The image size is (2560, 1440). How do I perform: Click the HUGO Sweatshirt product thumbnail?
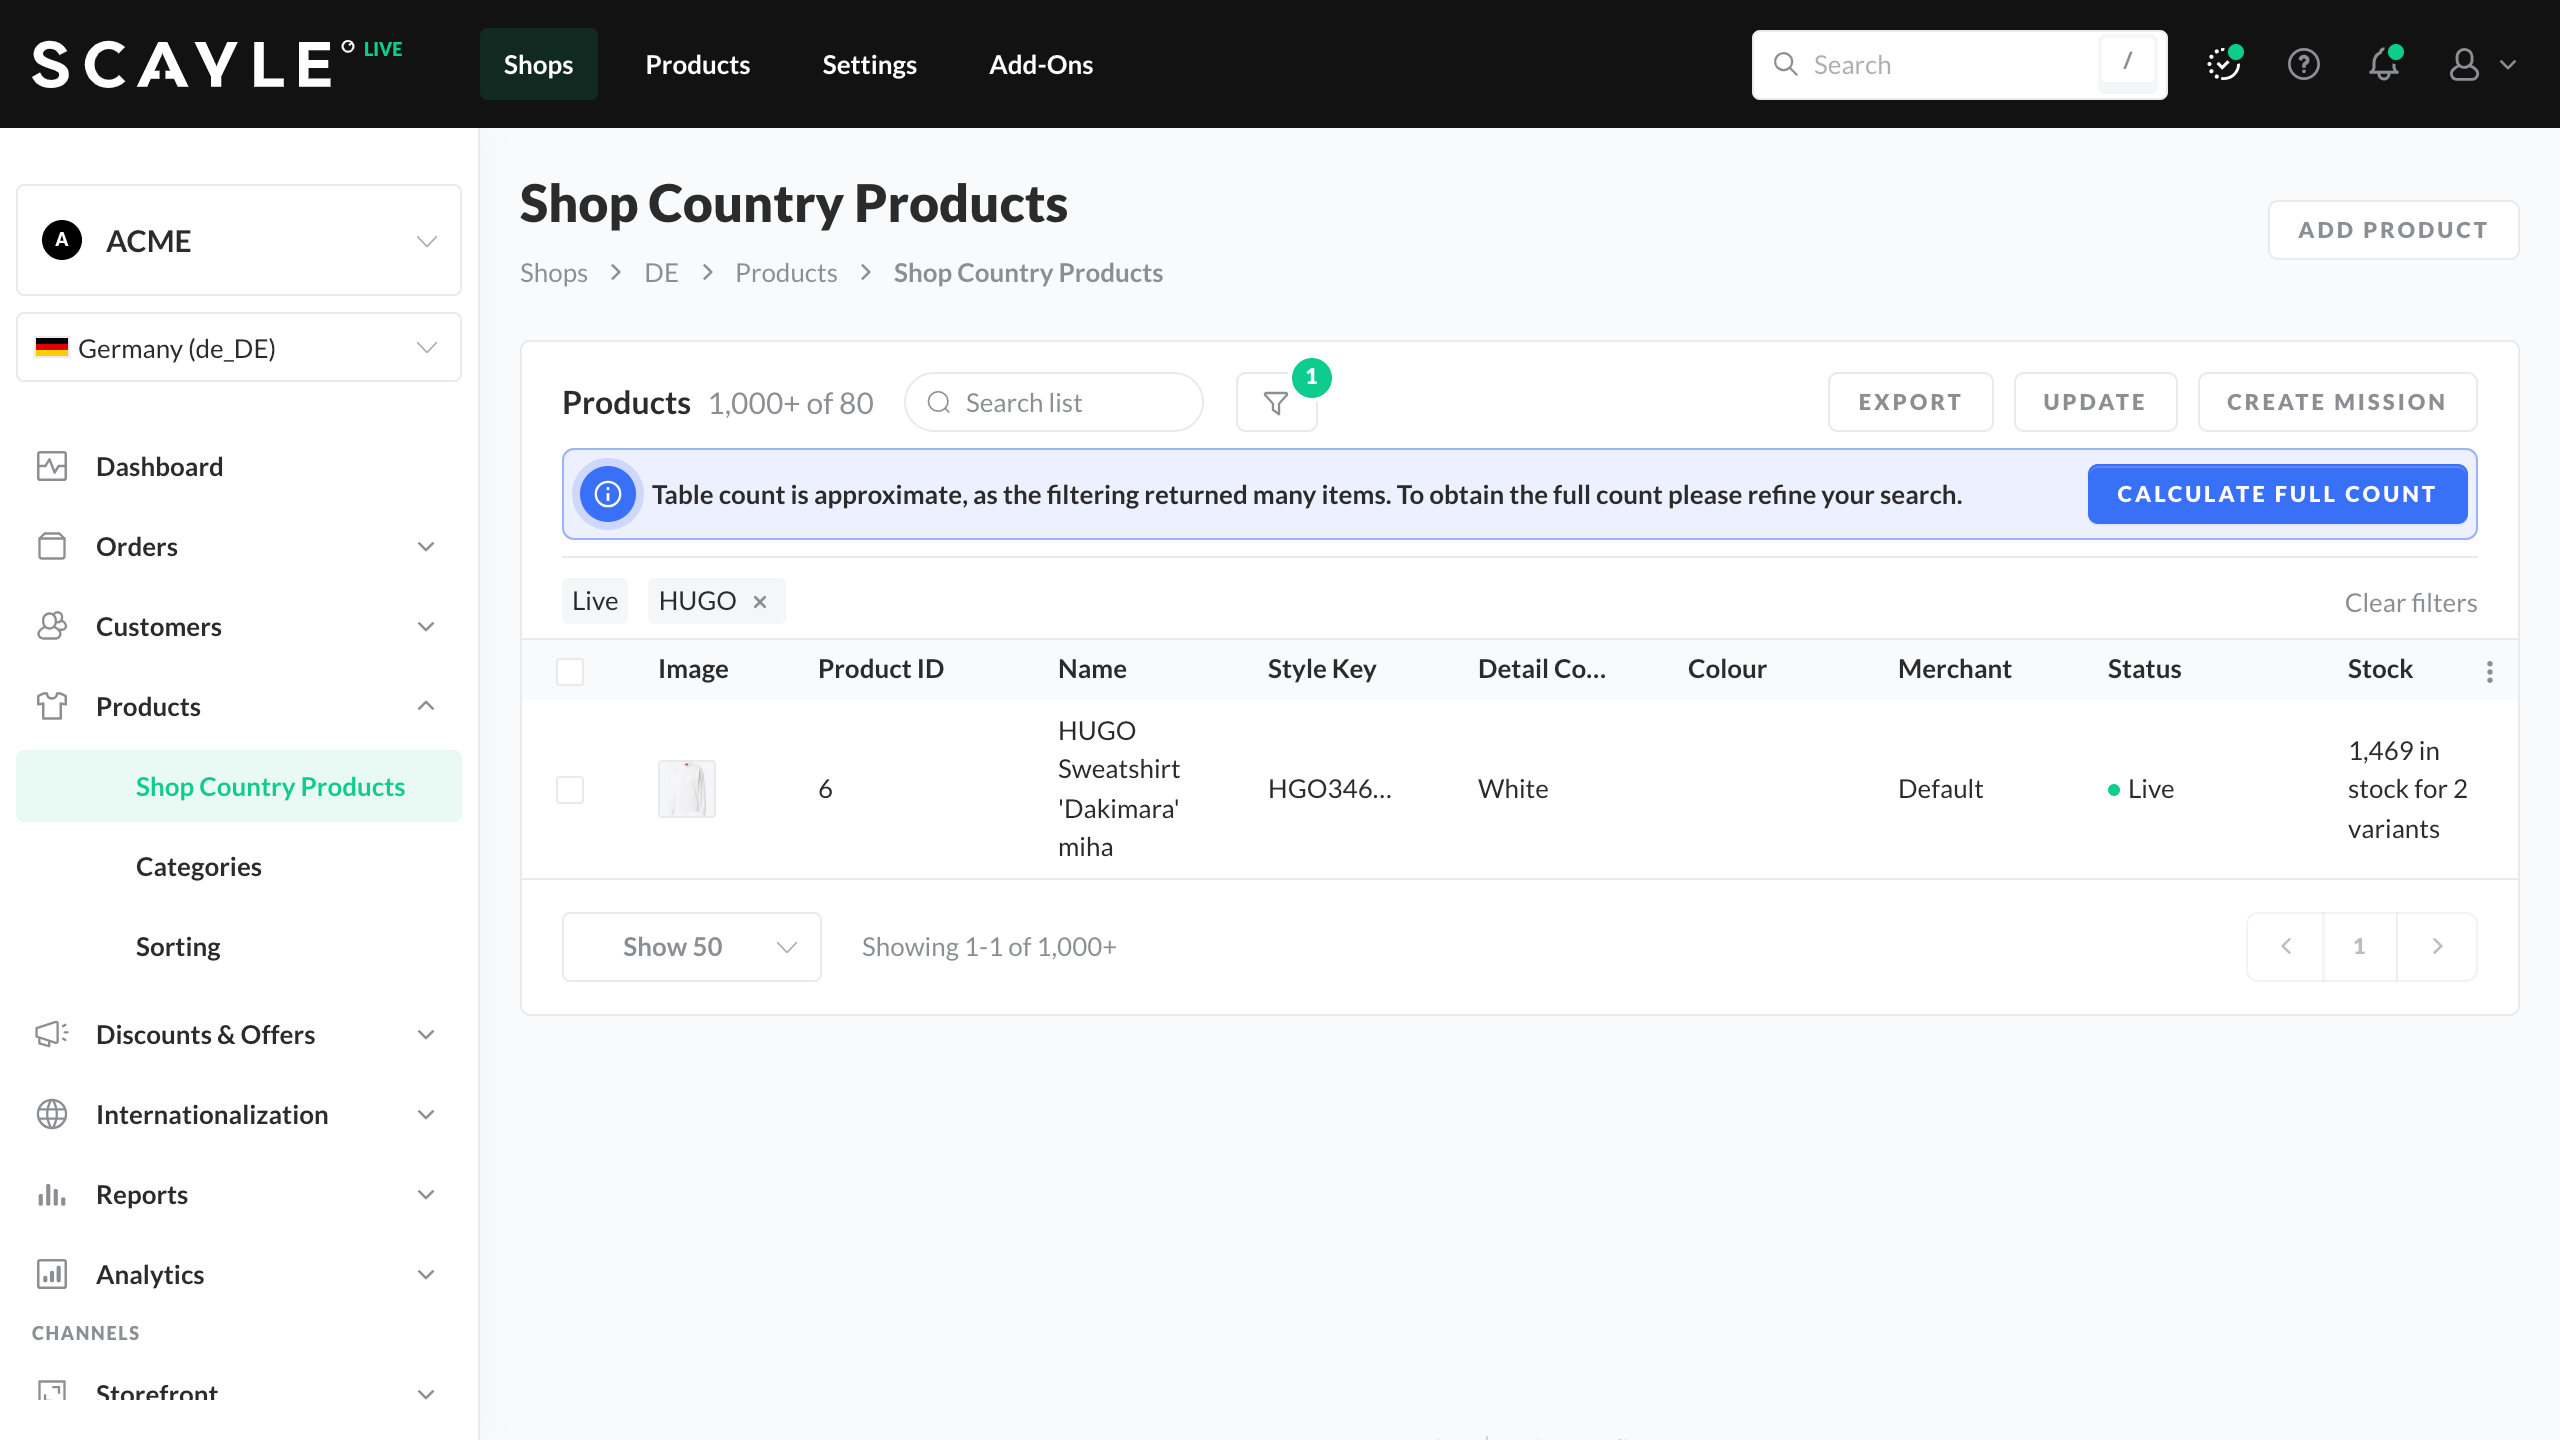point(687,789)
